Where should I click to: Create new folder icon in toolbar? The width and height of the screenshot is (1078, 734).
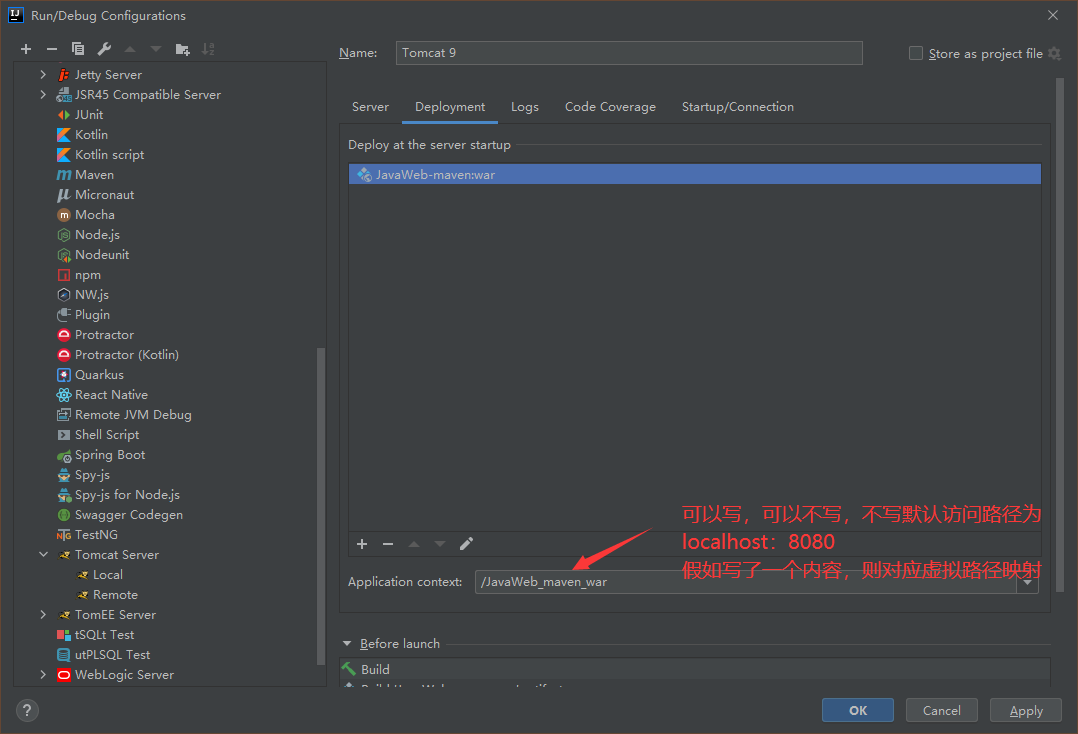coord(182,49)
